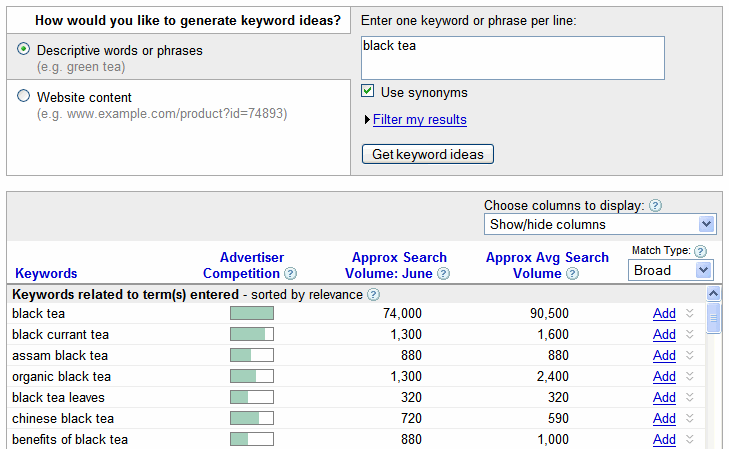Open help icon next to Match Type
Viewport: 729px width, 449px height.
point(700,251)
